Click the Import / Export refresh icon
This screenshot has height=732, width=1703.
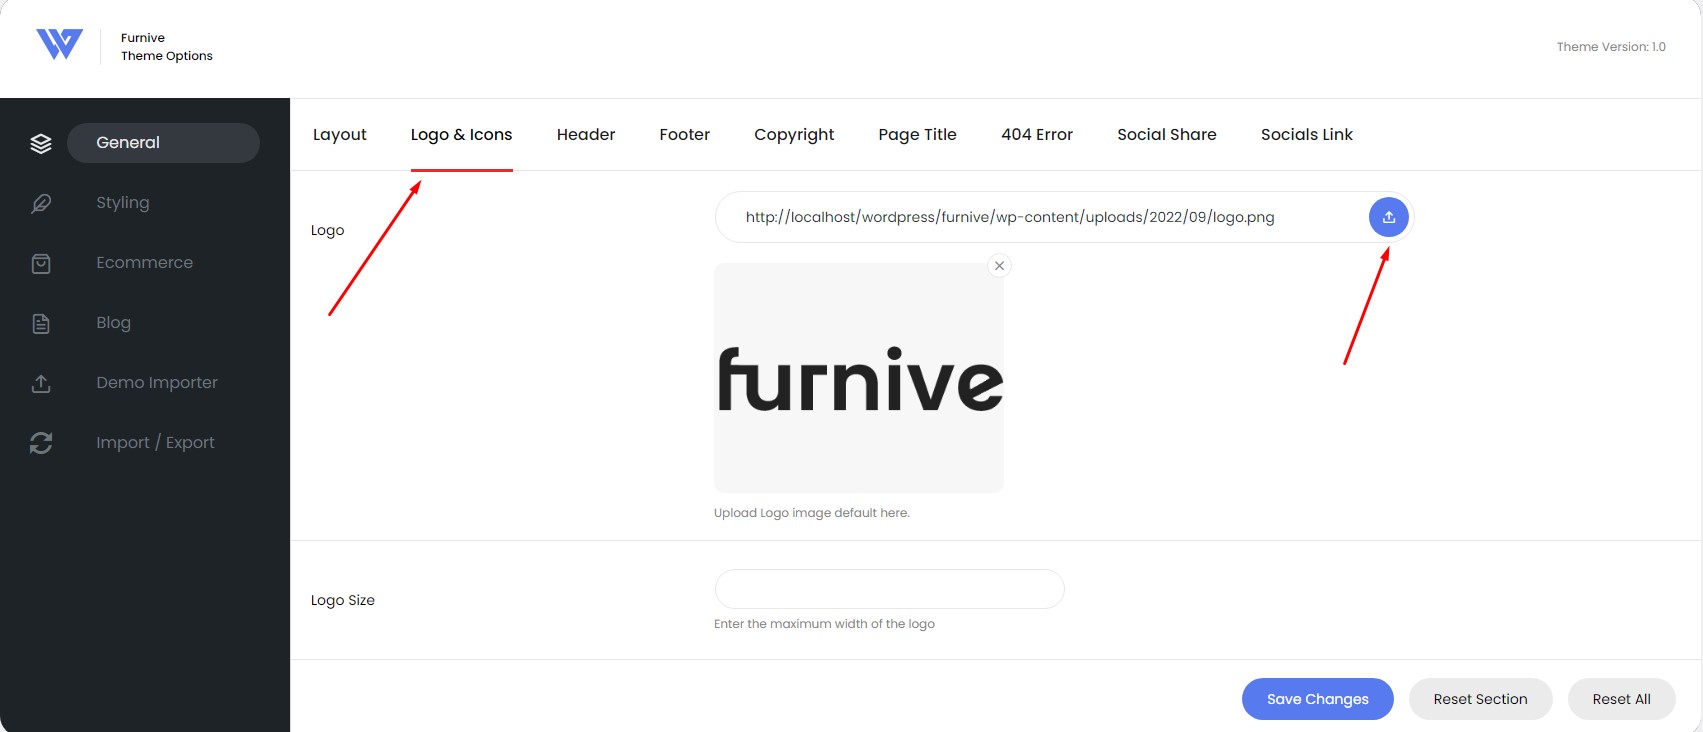click(41, 443)
